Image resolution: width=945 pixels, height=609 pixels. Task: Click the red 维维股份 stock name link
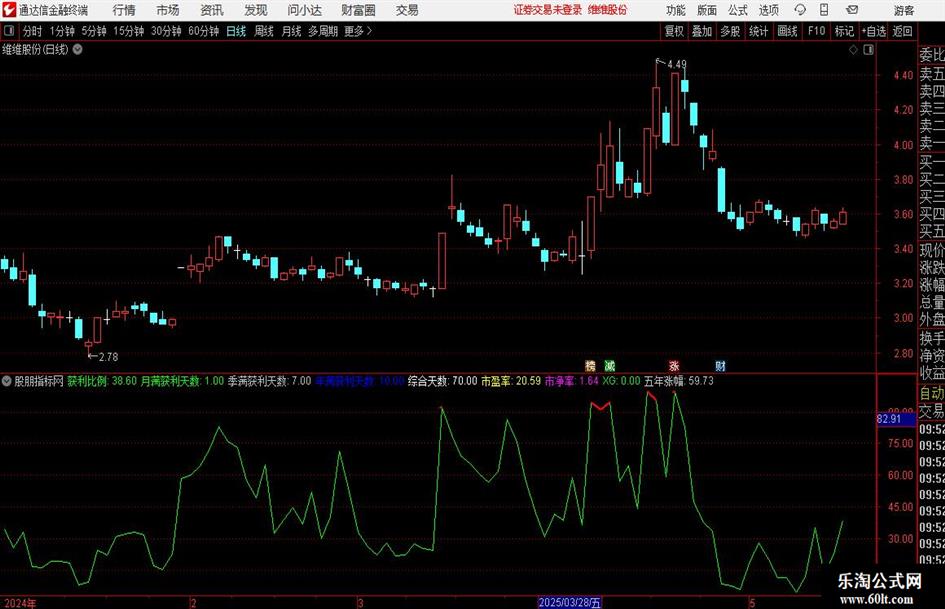(x=608, y=10)
